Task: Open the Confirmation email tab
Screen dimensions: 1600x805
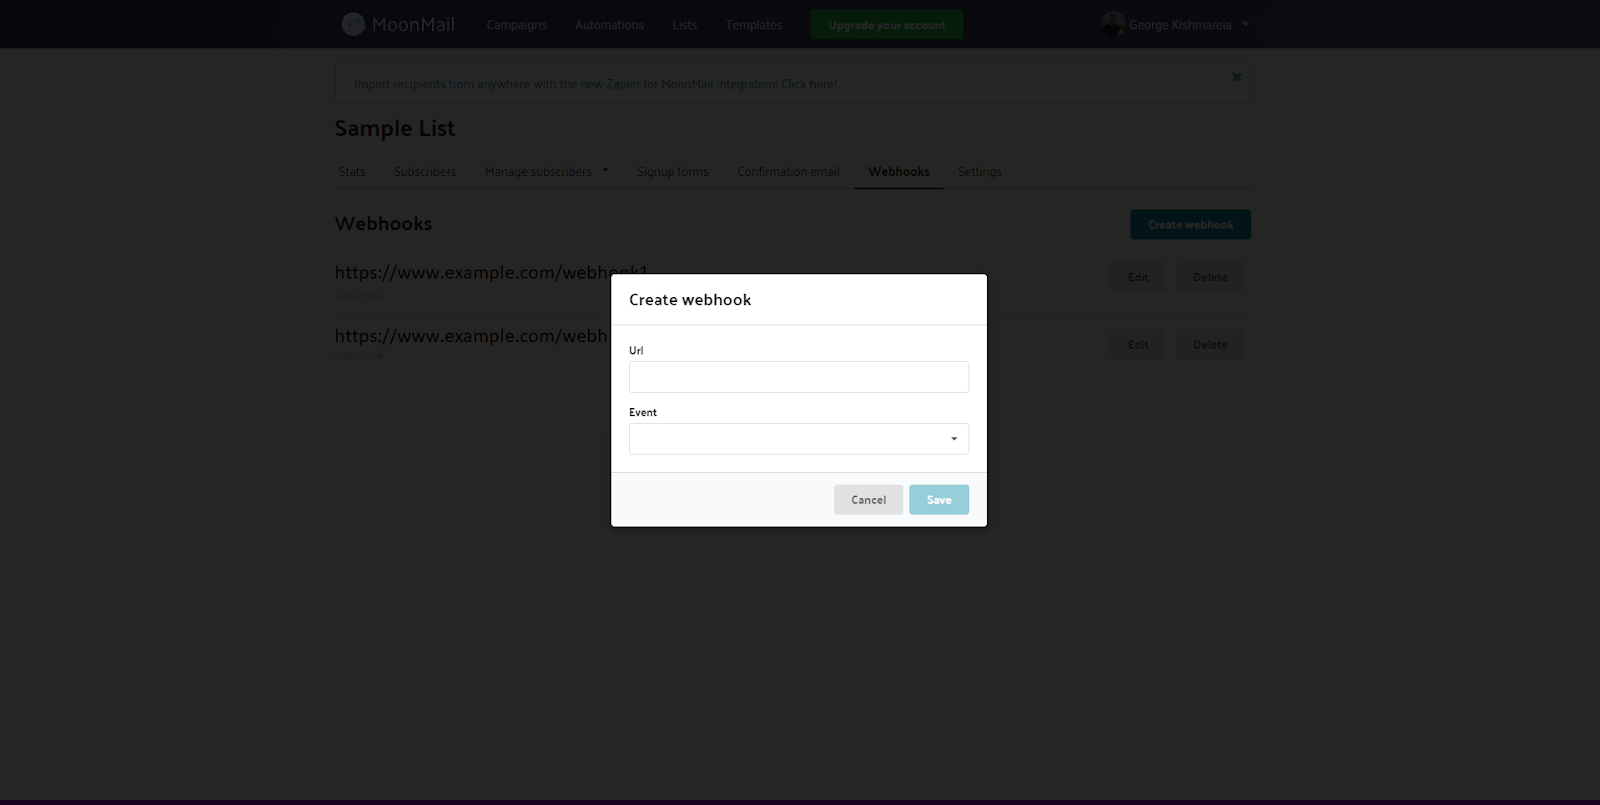Action: coord(788,172)
